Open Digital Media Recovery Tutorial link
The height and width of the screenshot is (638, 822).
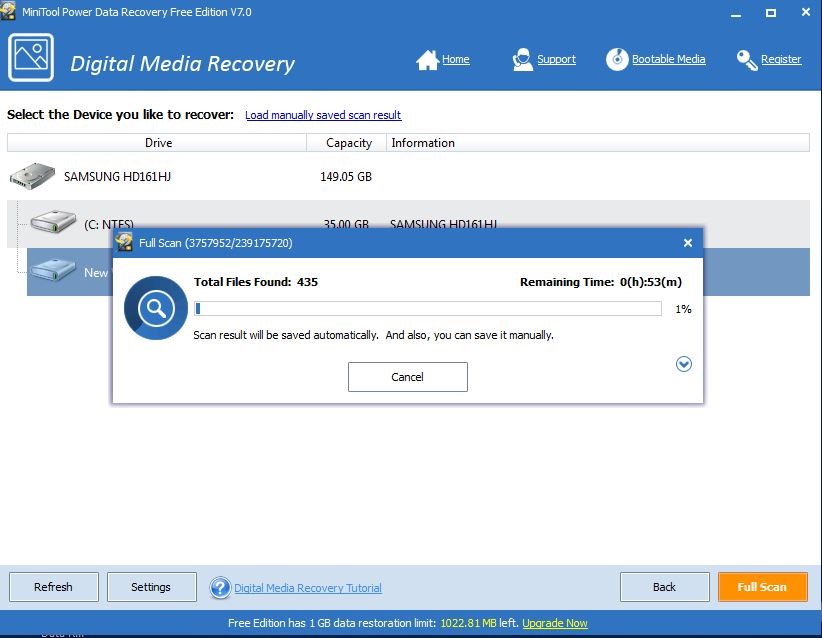pyautogui.click(x=308, y=588)
